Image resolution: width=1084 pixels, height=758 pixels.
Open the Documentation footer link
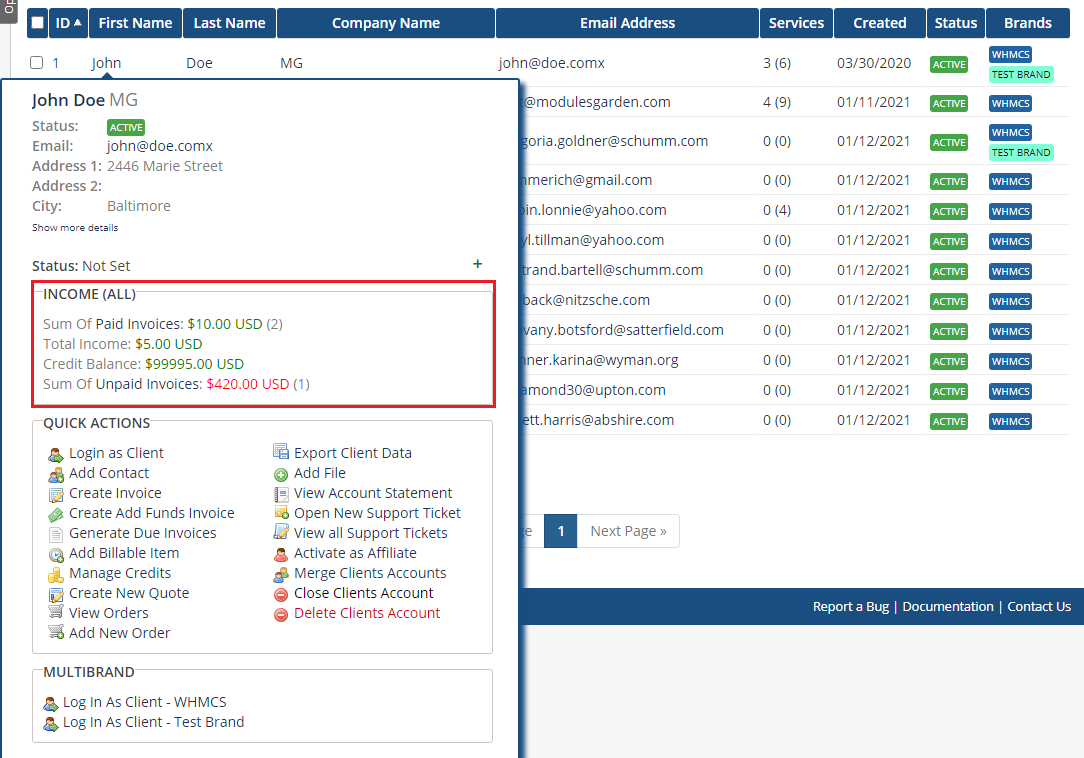pyautogui.click(x=948, y=607)
